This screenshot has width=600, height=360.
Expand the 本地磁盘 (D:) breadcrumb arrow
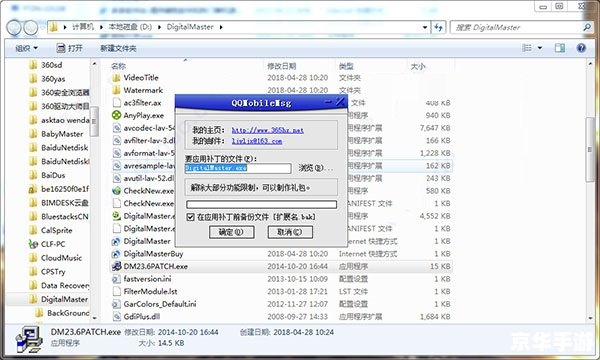[x=159, y=27]
